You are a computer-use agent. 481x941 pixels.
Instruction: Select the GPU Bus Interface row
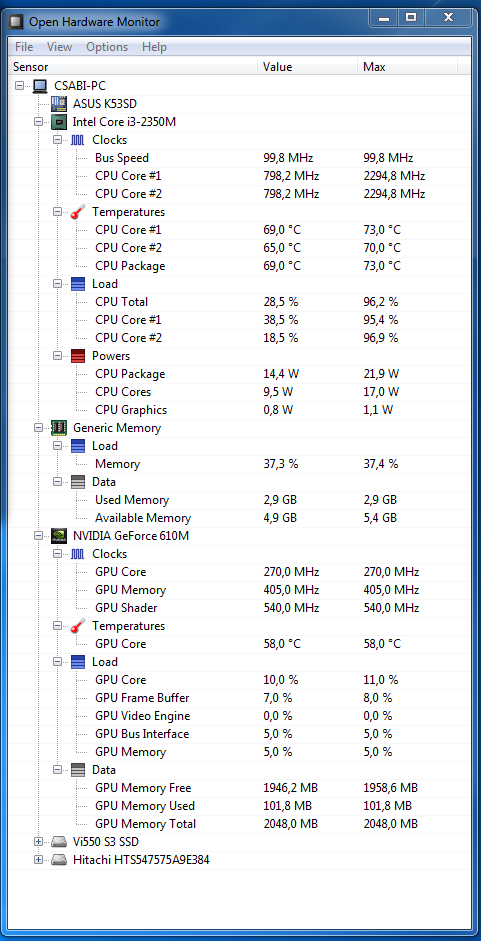click(x=240, y=734)
